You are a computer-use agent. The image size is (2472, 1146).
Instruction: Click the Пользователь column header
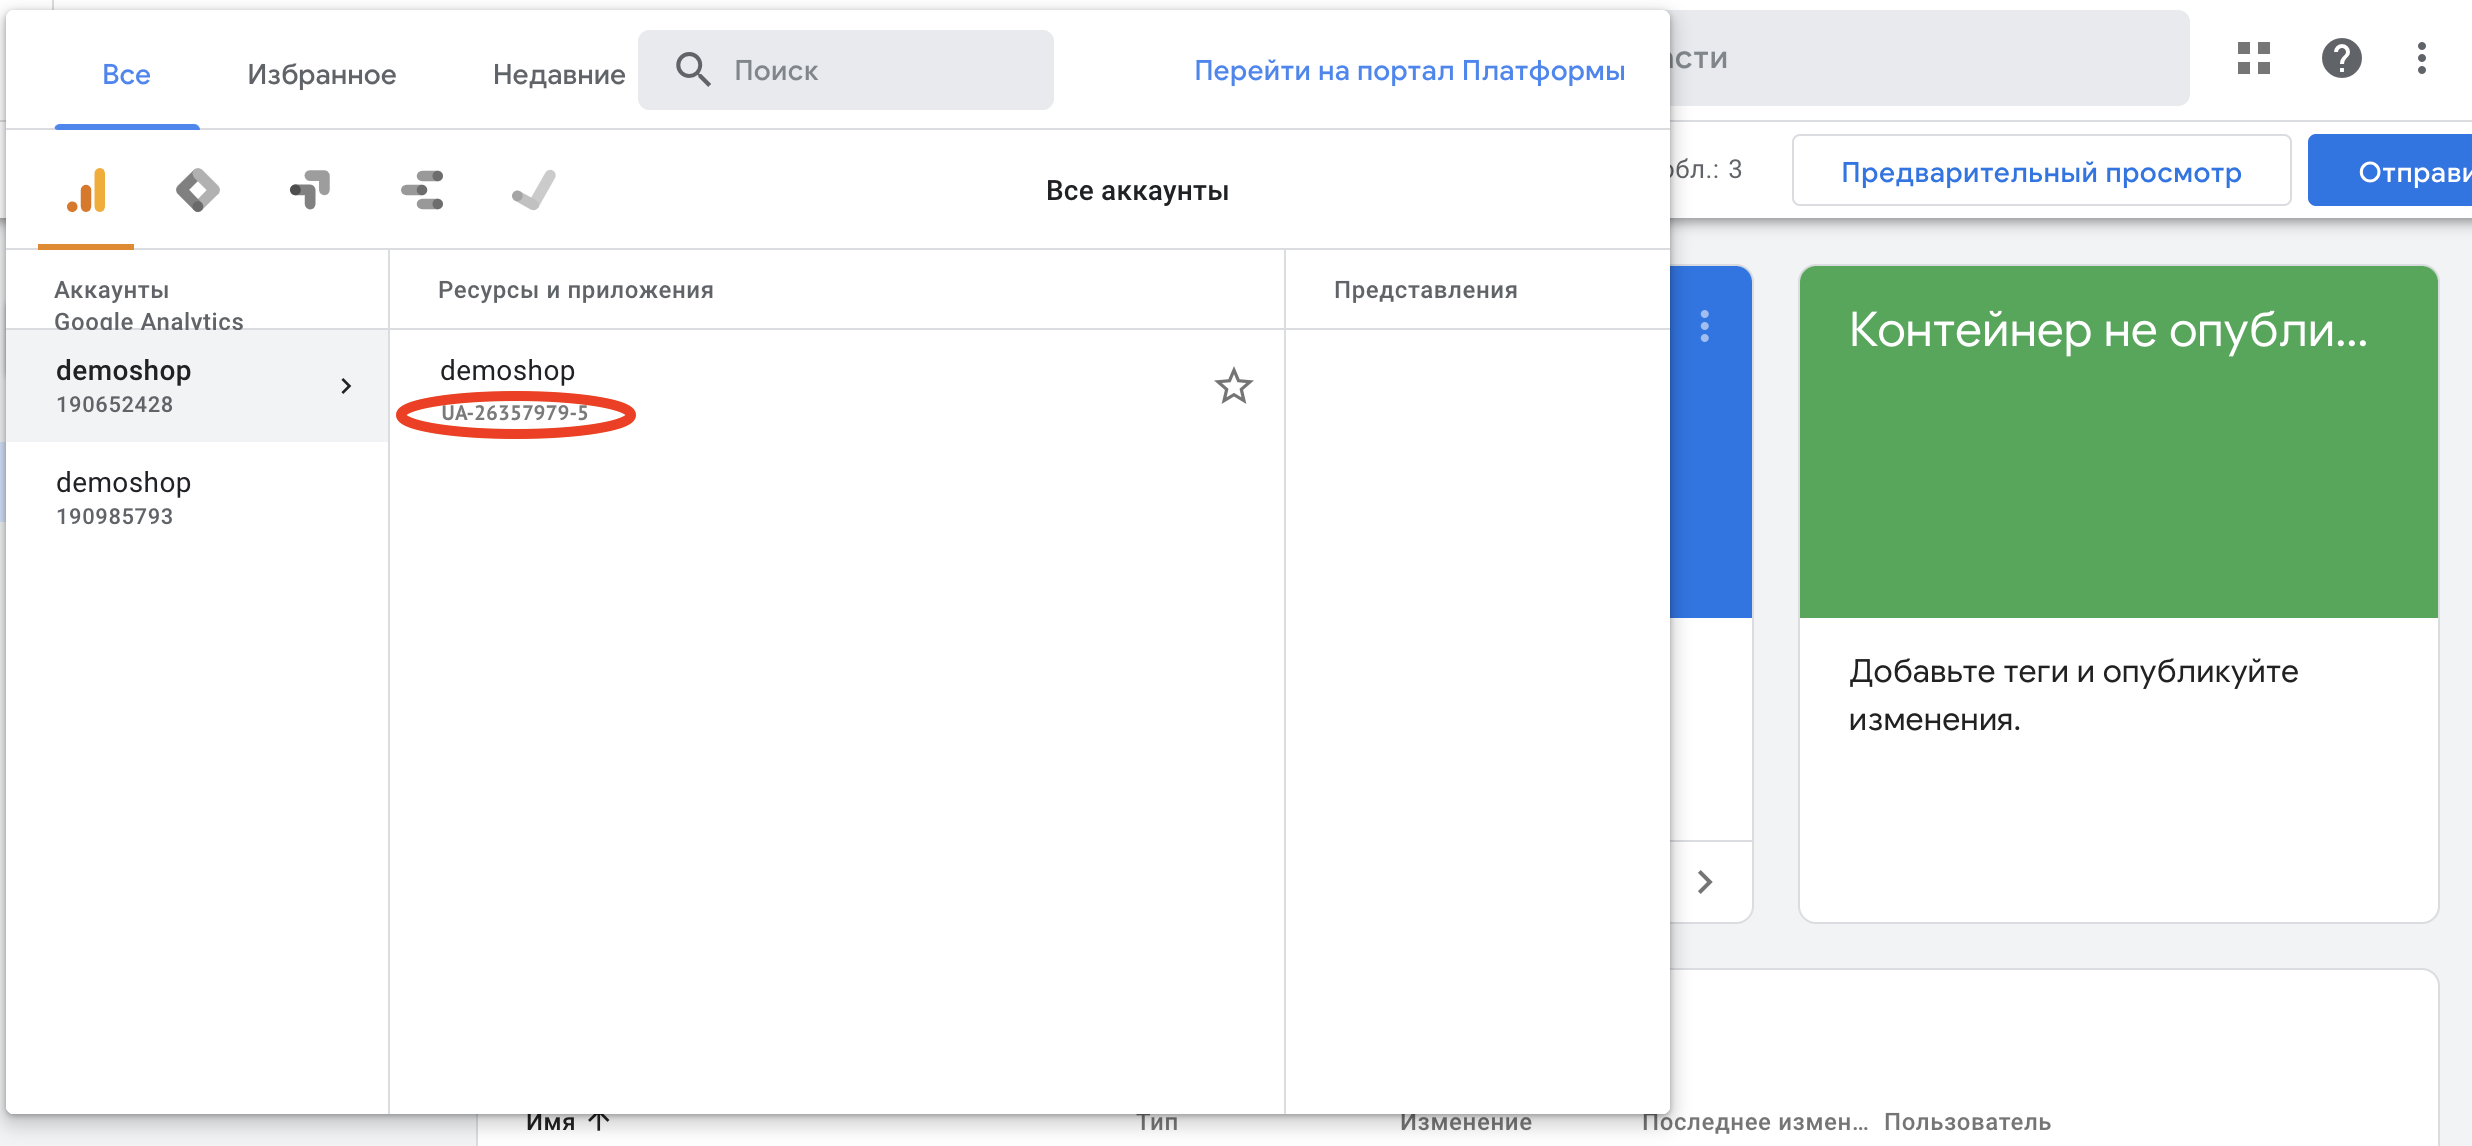(x=1967, y=1122)
